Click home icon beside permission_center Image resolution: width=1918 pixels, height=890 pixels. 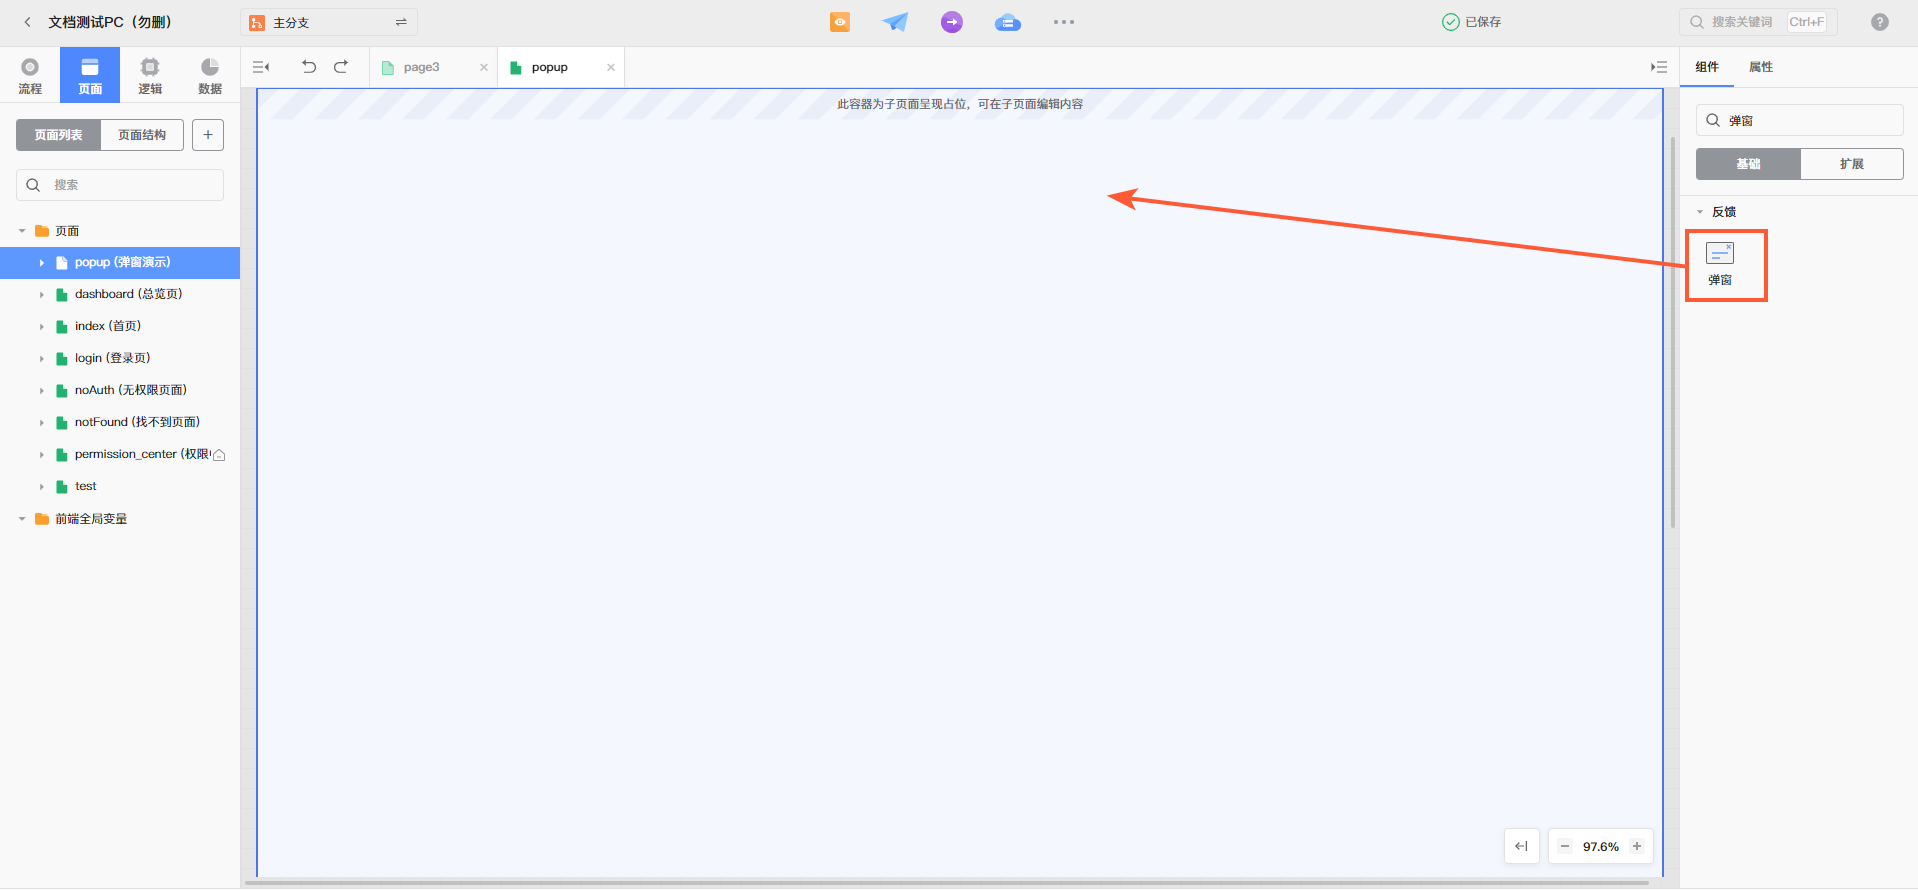(219, 455)
